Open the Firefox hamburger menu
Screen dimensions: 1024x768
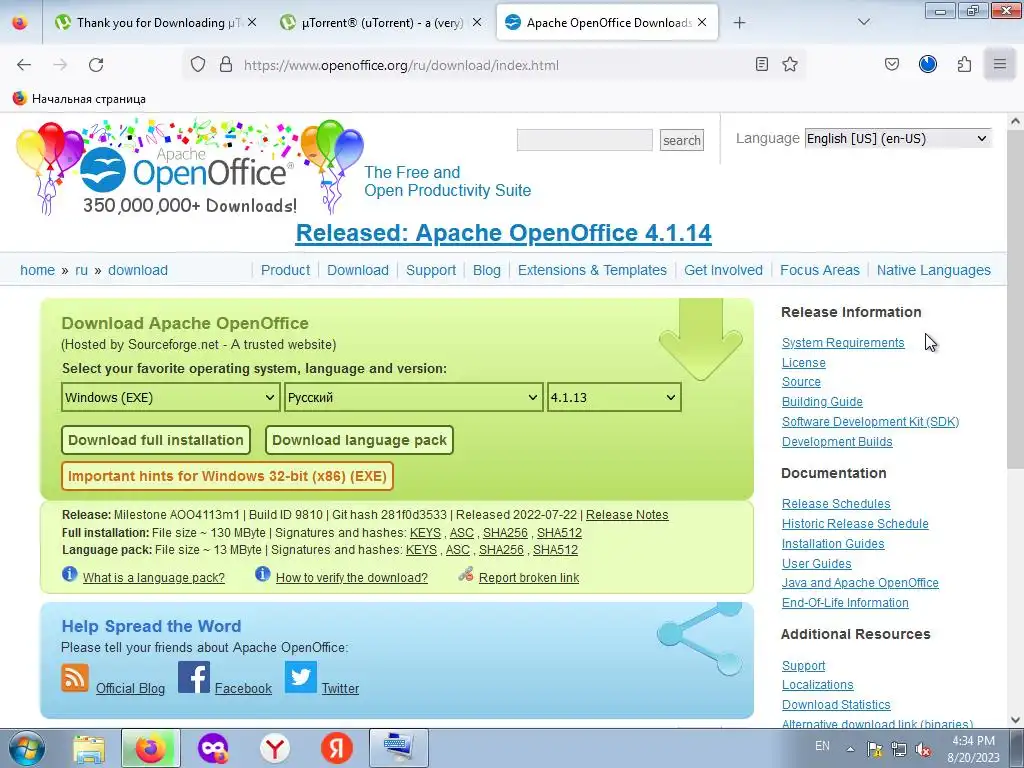[1000, 65]
